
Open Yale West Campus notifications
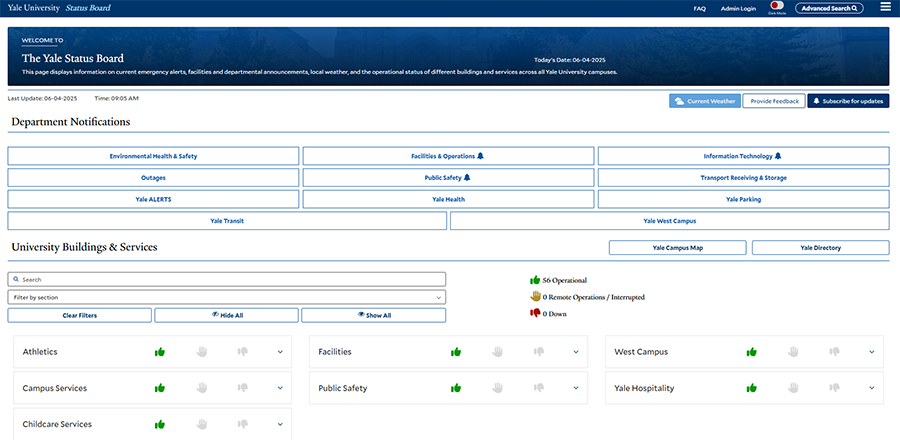point(670,221)
